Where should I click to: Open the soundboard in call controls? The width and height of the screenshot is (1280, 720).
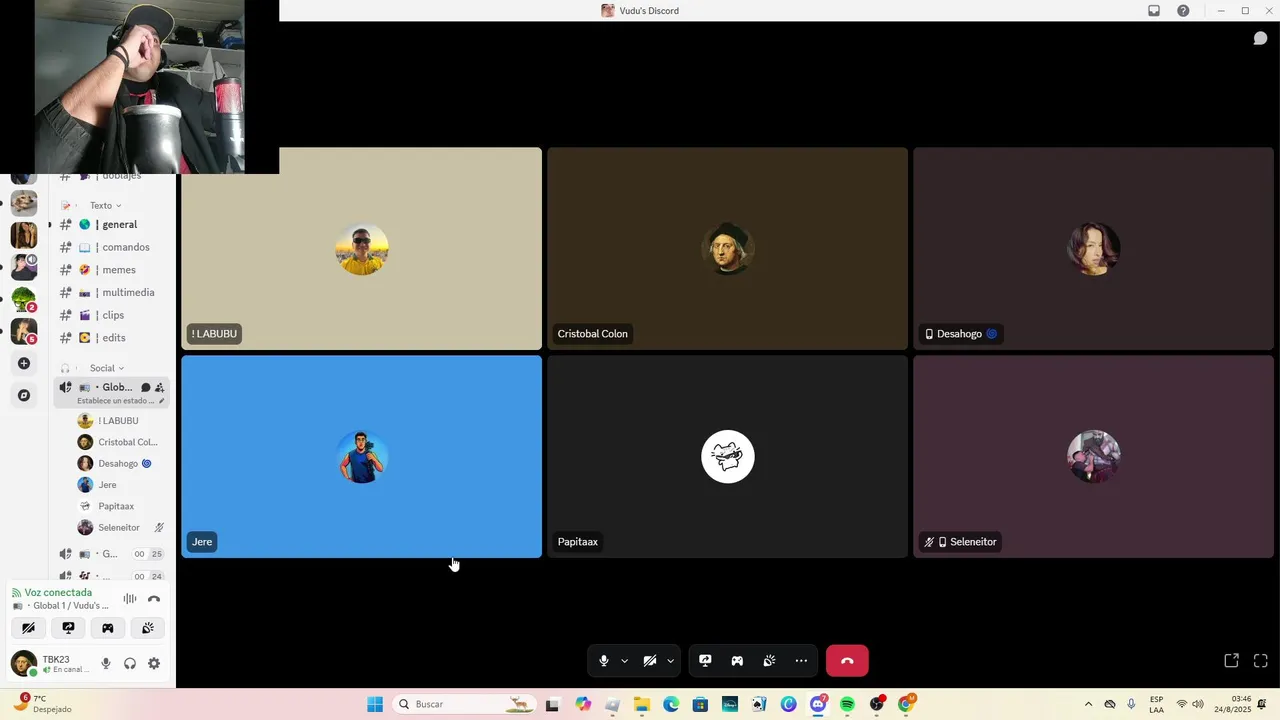click(769, 661)
